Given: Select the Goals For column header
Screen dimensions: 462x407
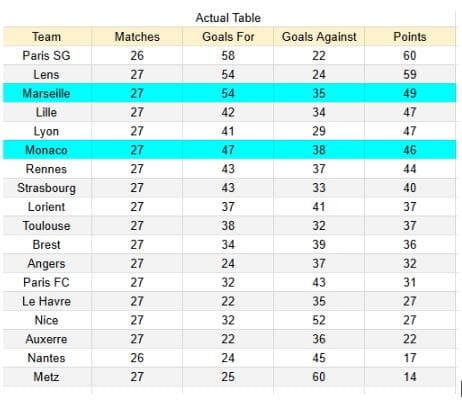Looking at the screenshot, I should [228, 37].
